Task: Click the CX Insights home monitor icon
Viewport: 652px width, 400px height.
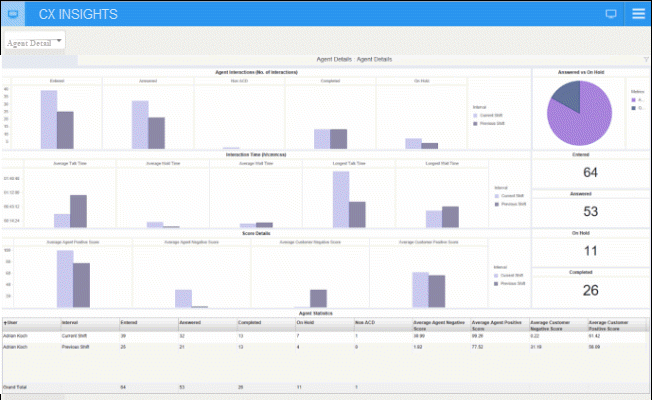Action: (x=12, y=14)
